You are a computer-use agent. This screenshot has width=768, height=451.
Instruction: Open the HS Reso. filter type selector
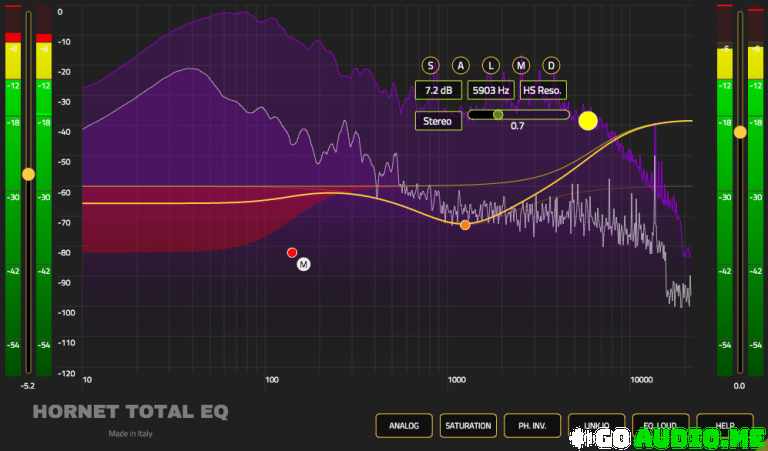pyautogui.click(x=543, y=90)
